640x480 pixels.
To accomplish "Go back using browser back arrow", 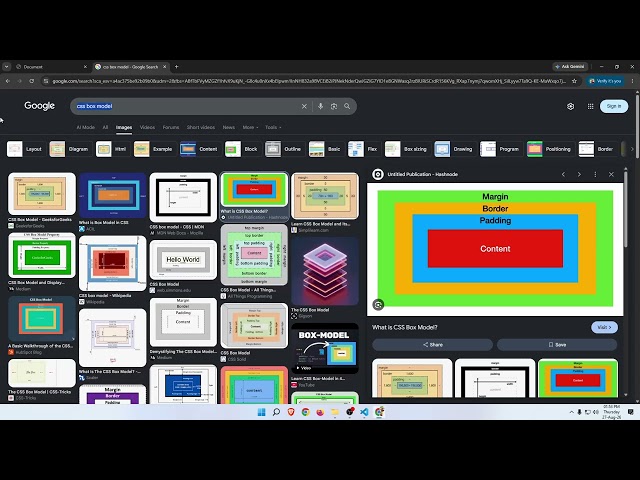I will click(x=8, y=81).
